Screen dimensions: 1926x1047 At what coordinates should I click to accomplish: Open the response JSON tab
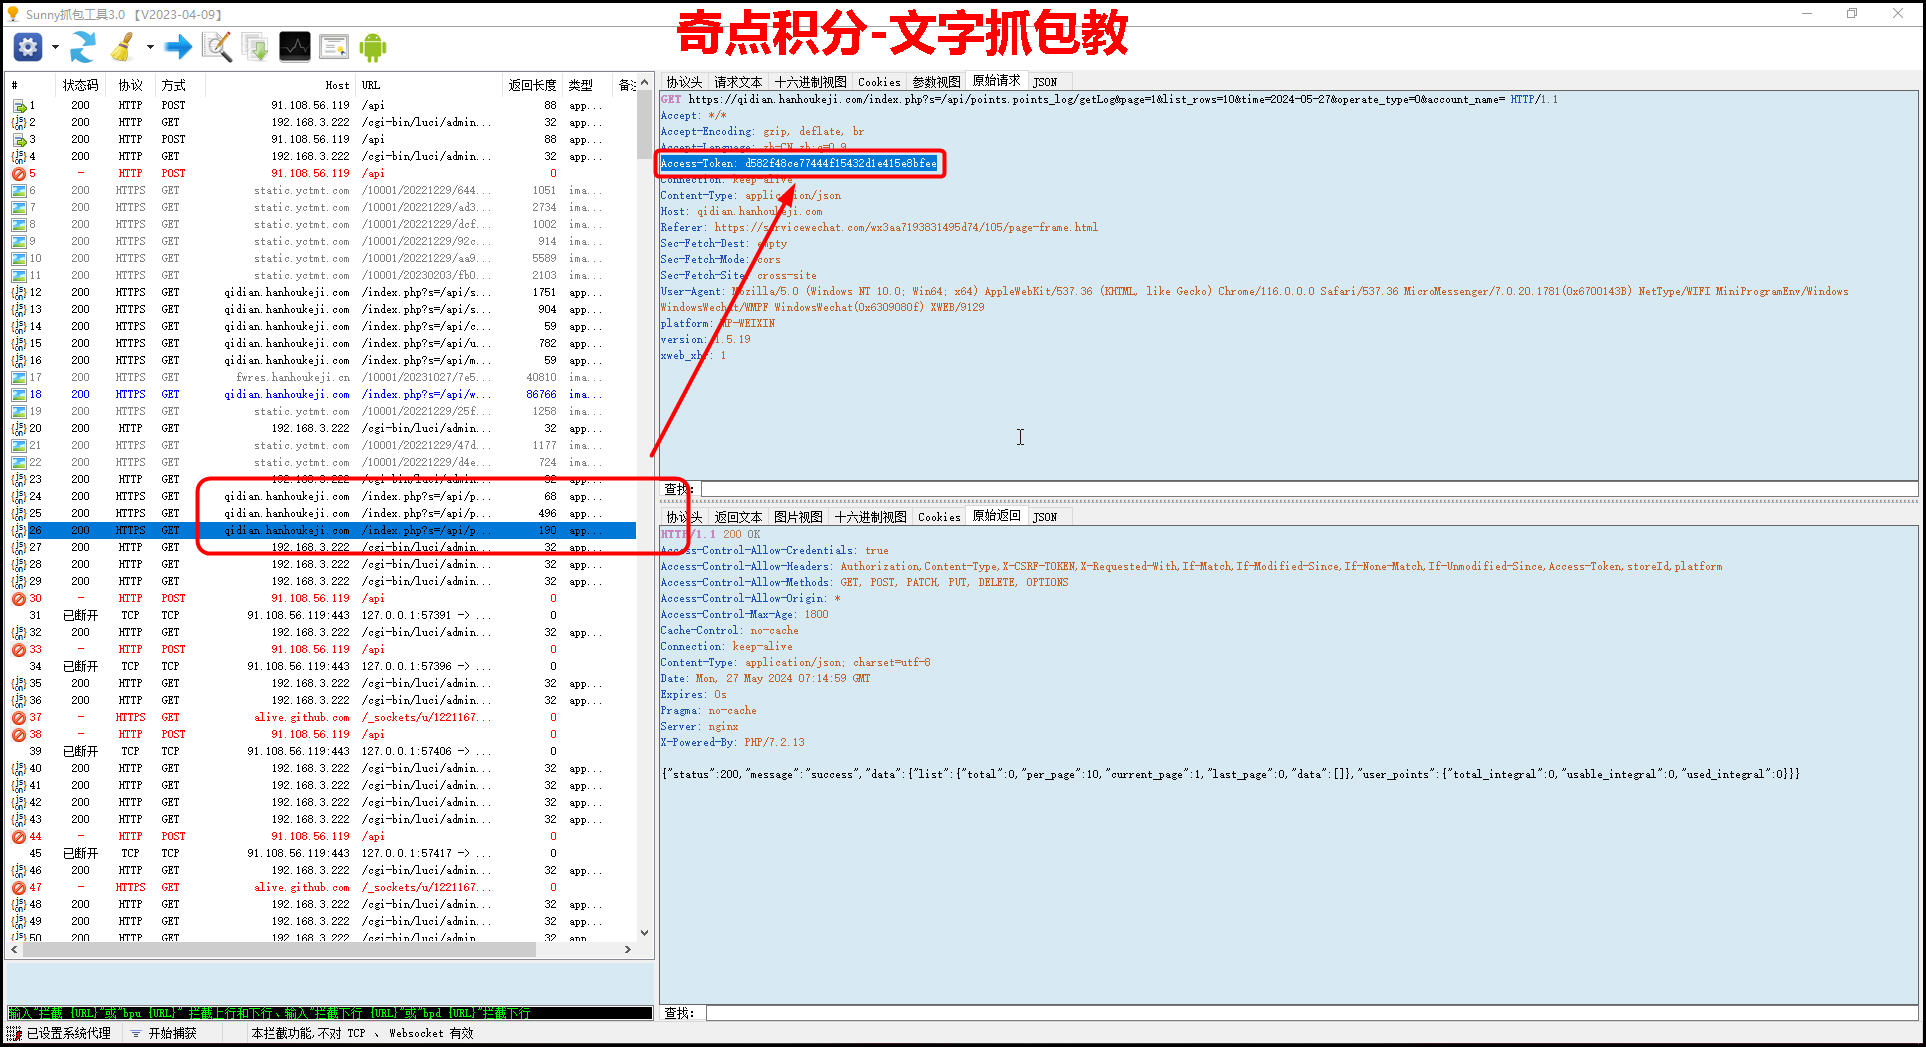click(1045, 517)
